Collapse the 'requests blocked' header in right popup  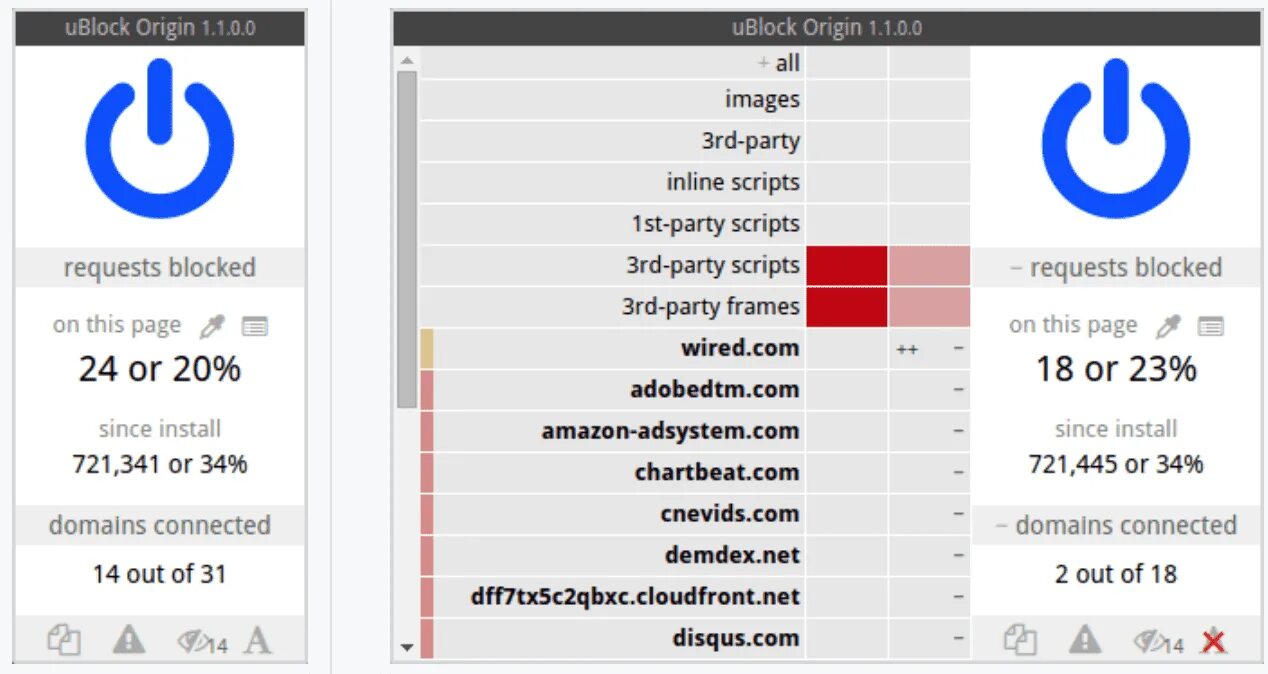tap(1116, 268)
